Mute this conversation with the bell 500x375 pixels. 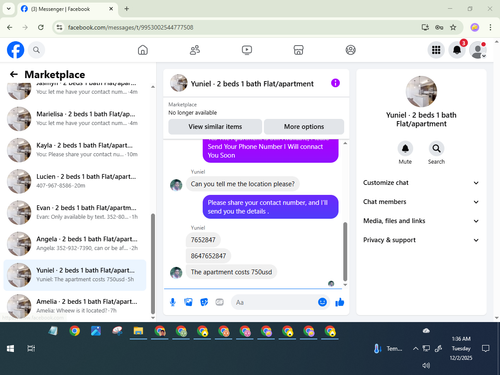(x=405, y=148)
